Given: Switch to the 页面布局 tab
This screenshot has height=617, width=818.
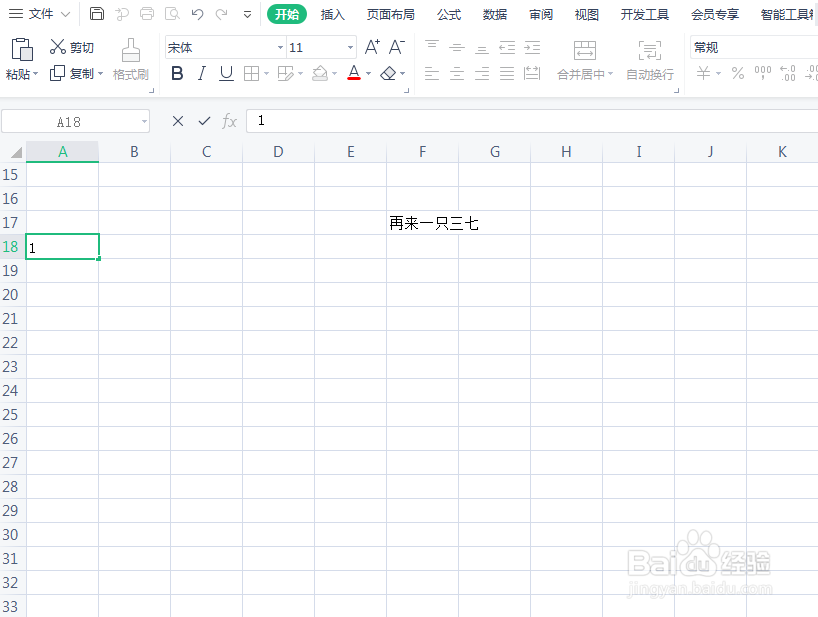Looking at the screenshot, I should tap(390, 15).
